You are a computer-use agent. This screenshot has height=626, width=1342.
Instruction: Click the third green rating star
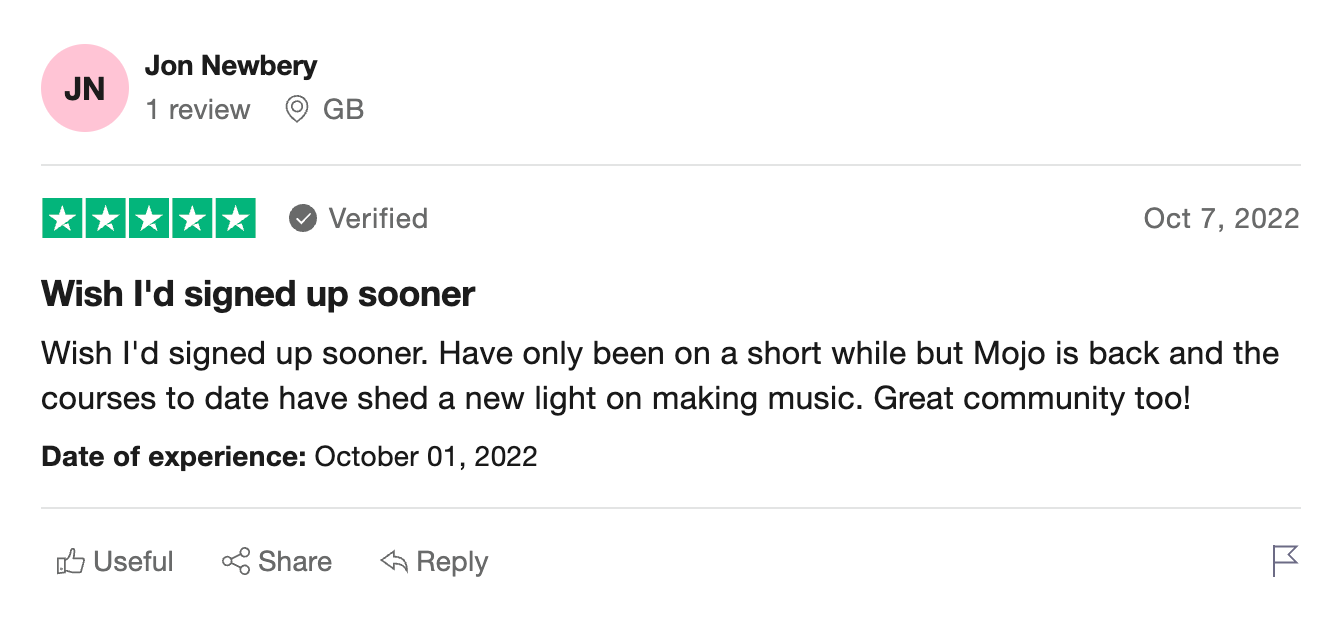click(149, 219)
